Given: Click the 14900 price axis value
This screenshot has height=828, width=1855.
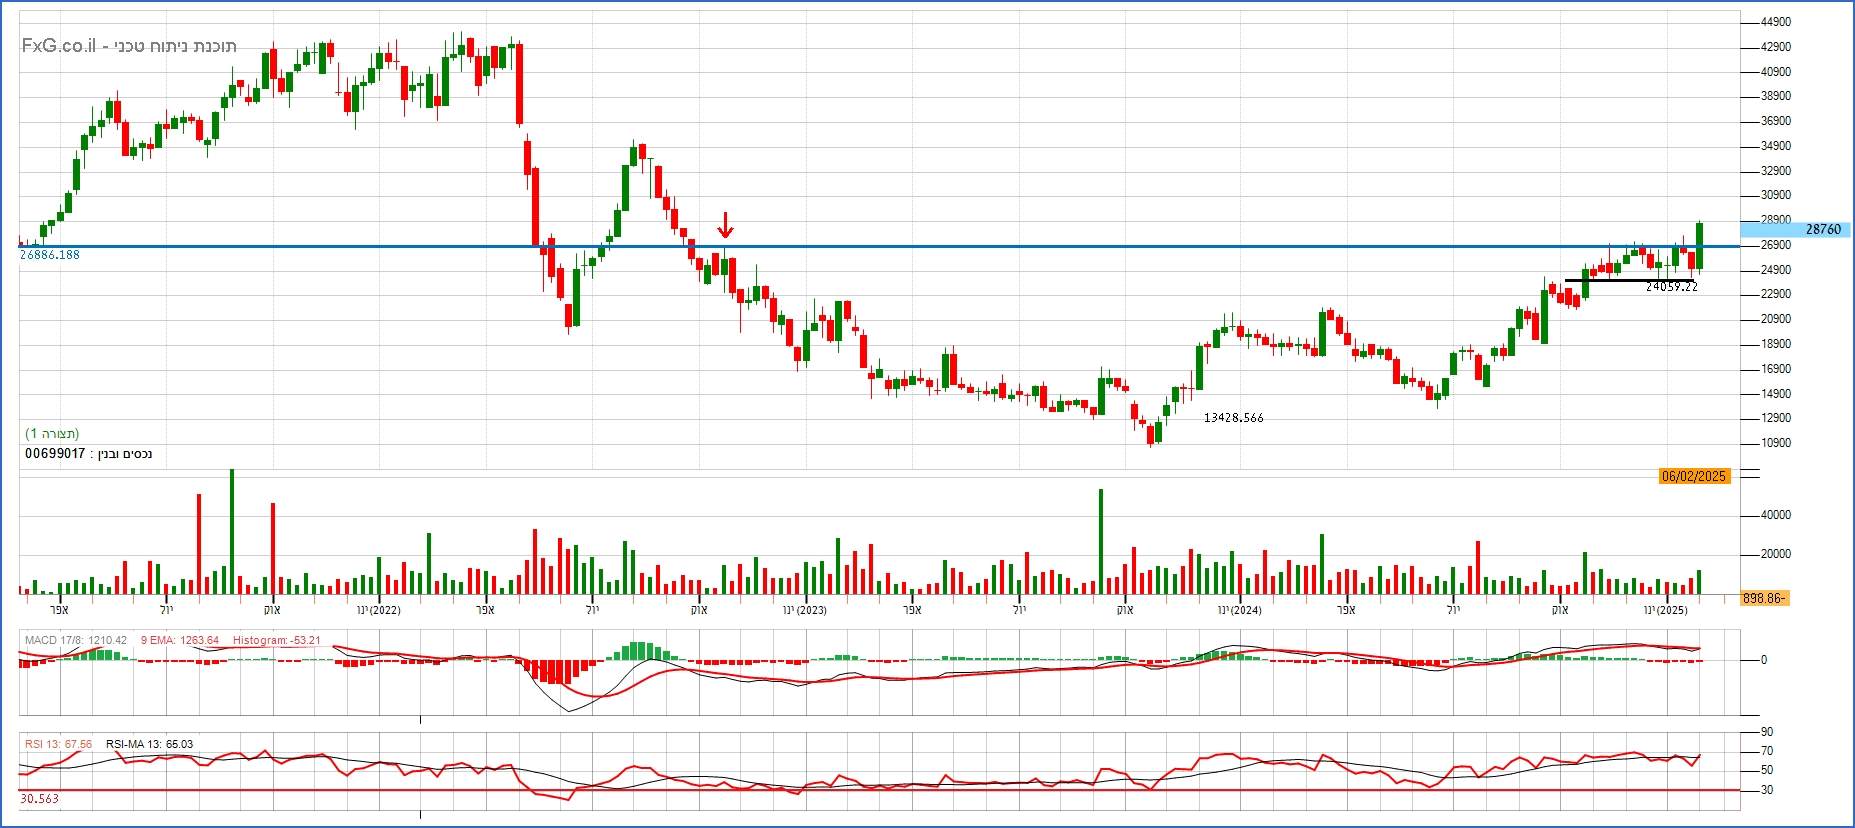Looking at the screenshot, I should pos(1776,394).
